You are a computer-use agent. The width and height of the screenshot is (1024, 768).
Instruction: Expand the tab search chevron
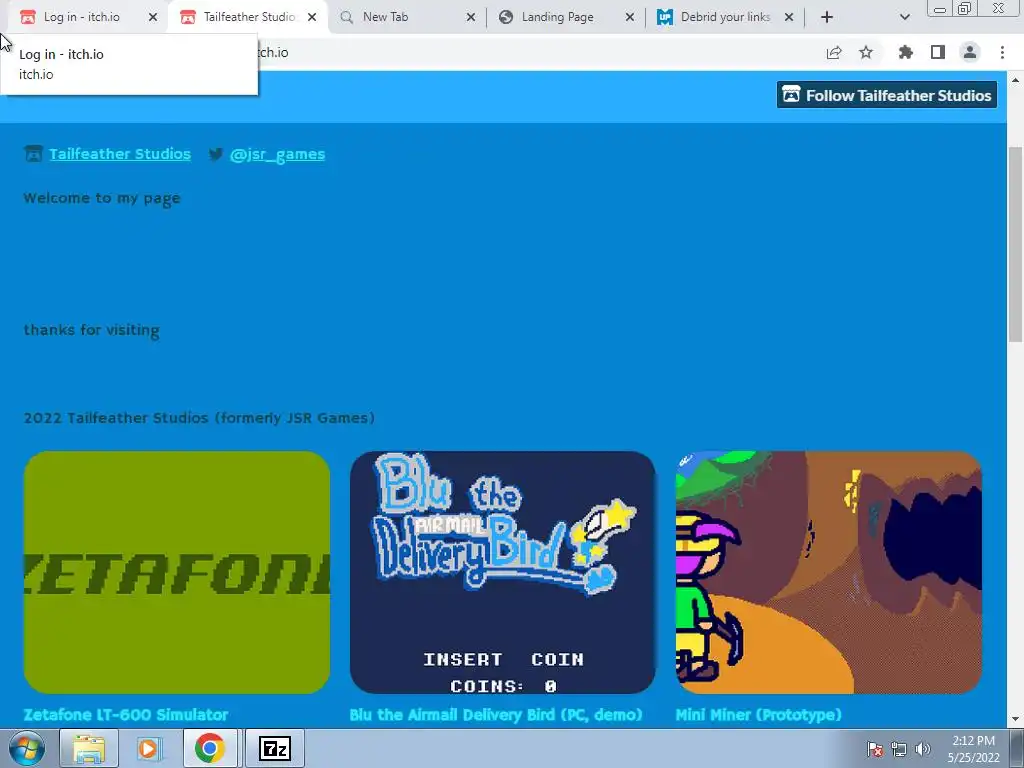904,17
